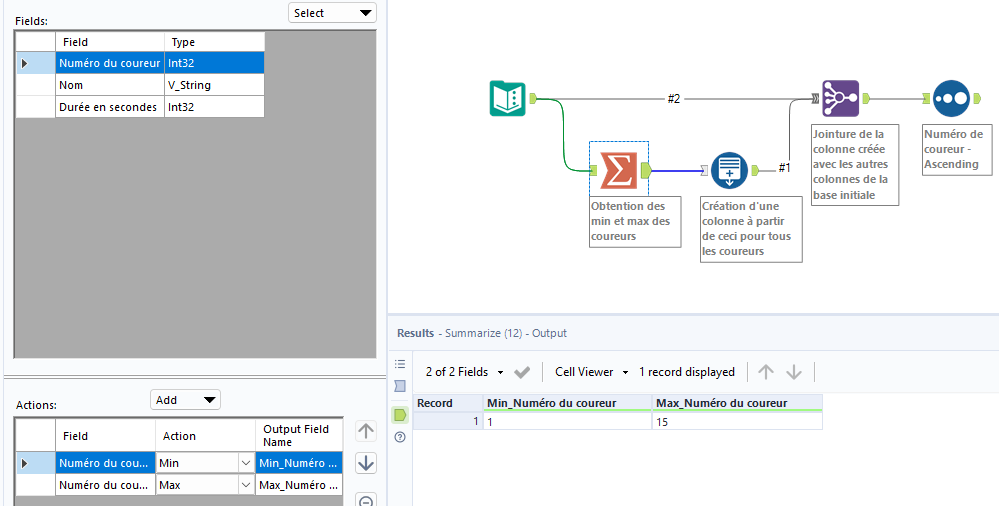Screen dimensions: 999x506
Task: Select the 'Durée en secondes' field row
Action: point(140,107)
